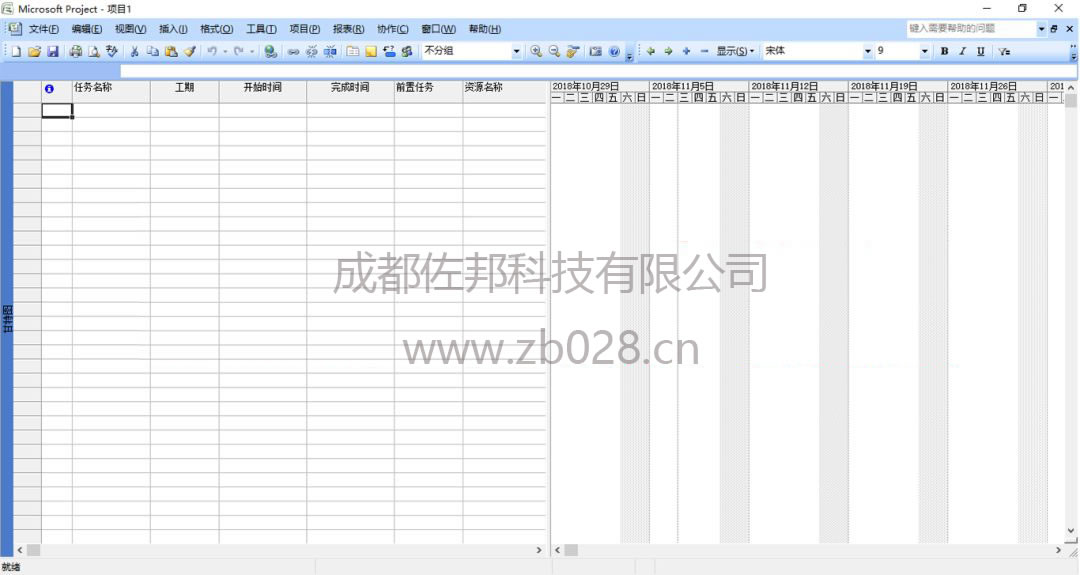This screenshot has height=575, width=1080.
Task: Toggle italic formatting
Action: pos(962,52)
